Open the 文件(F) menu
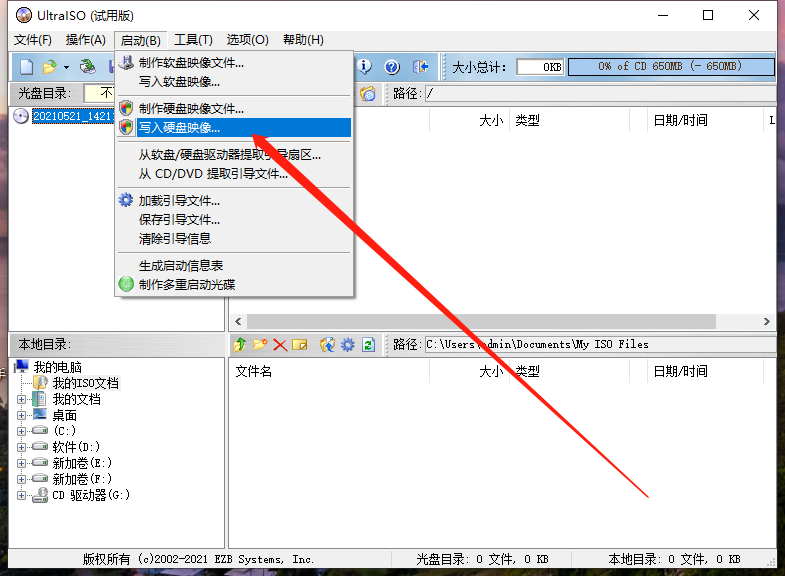Image resolution: width=785 pixels, height=576 pixels. tap(33, 40)
